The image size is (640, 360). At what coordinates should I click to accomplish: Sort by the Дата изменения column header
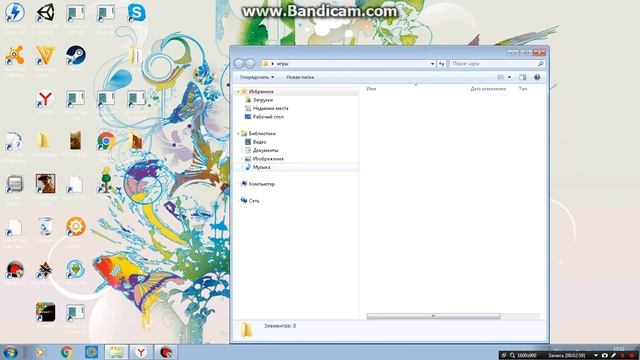pos(488,89)
